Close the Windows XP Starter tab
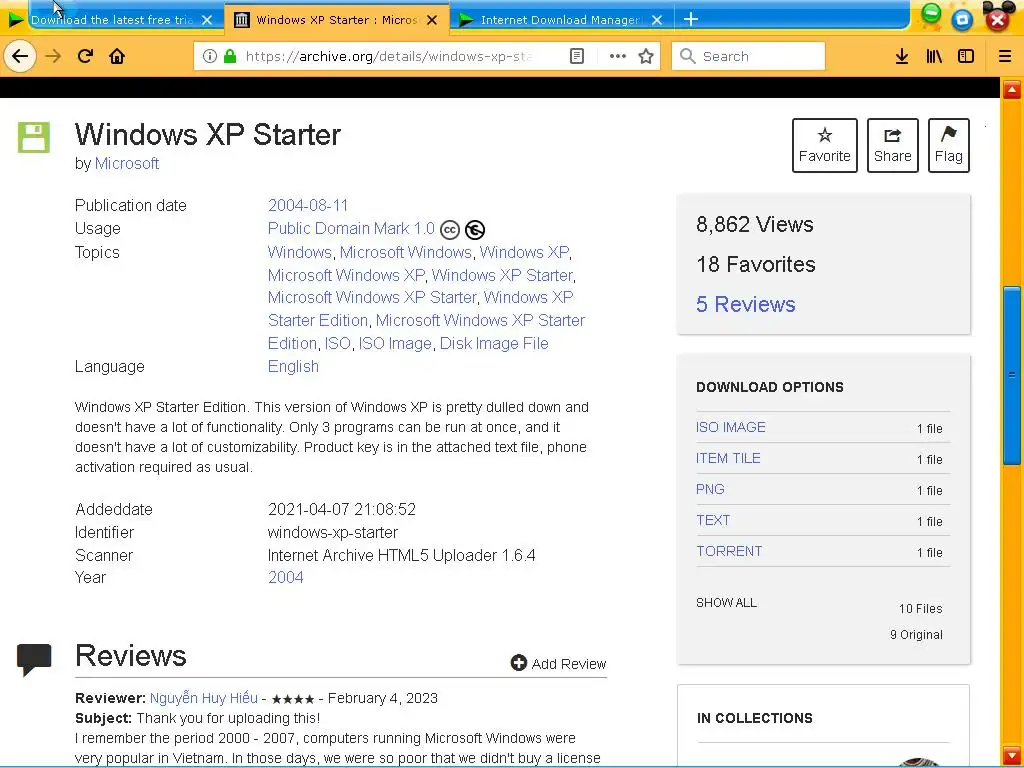 coord(432,20)
